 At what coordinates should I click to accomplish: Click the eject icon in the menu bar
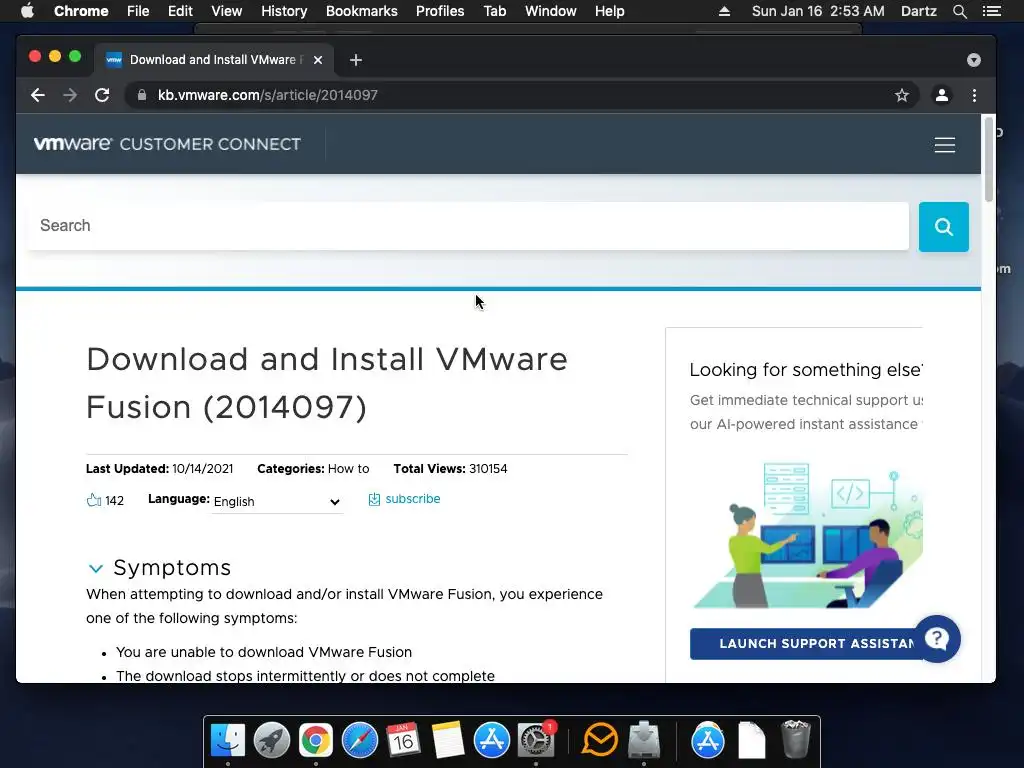tap(724, 11)
